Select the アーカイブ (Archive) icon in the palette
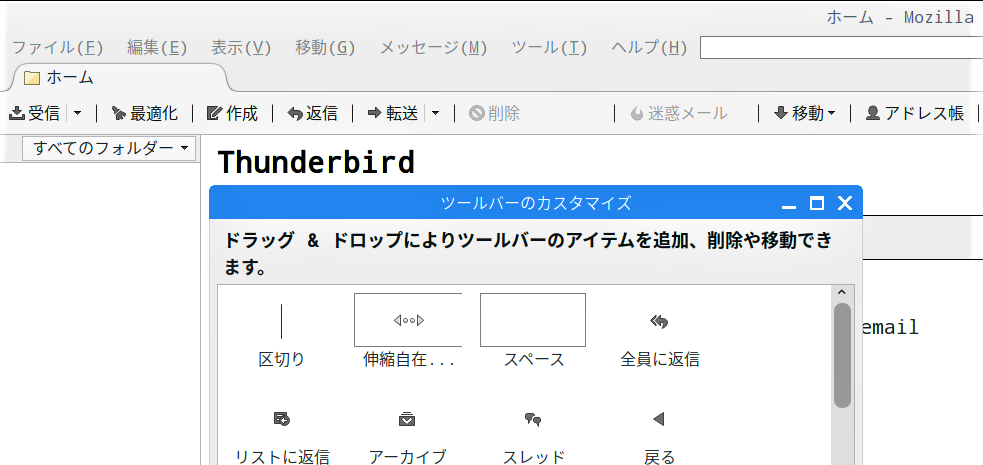Viewport: 983px width, 465px height. click(407, 419)
